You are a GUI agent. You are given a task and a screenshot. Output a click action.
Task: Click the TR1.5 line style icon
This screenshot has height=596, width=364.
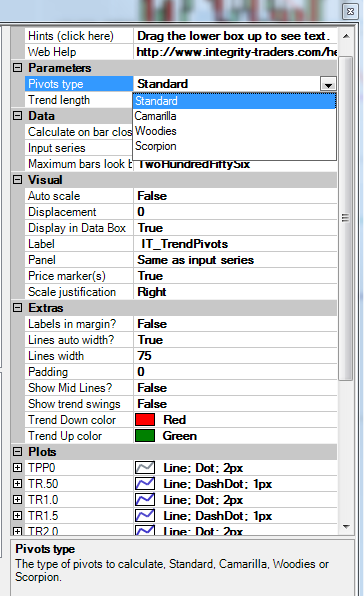pyautogui.click(x=145, y=515)
